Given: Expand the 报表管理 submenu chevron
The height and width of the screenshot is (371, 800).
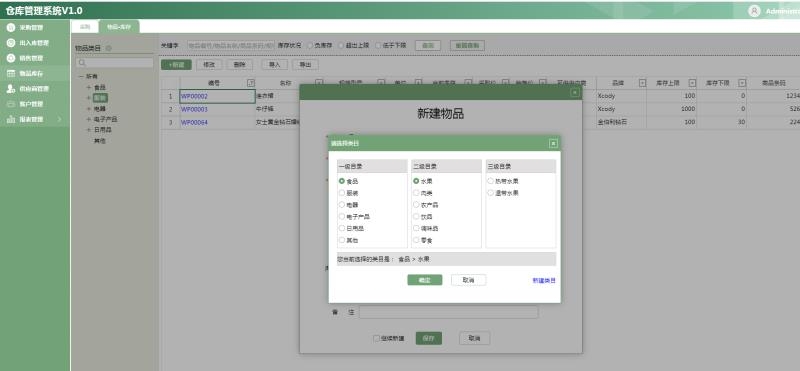Looking at the screenshot, I should tap(59, 119).
